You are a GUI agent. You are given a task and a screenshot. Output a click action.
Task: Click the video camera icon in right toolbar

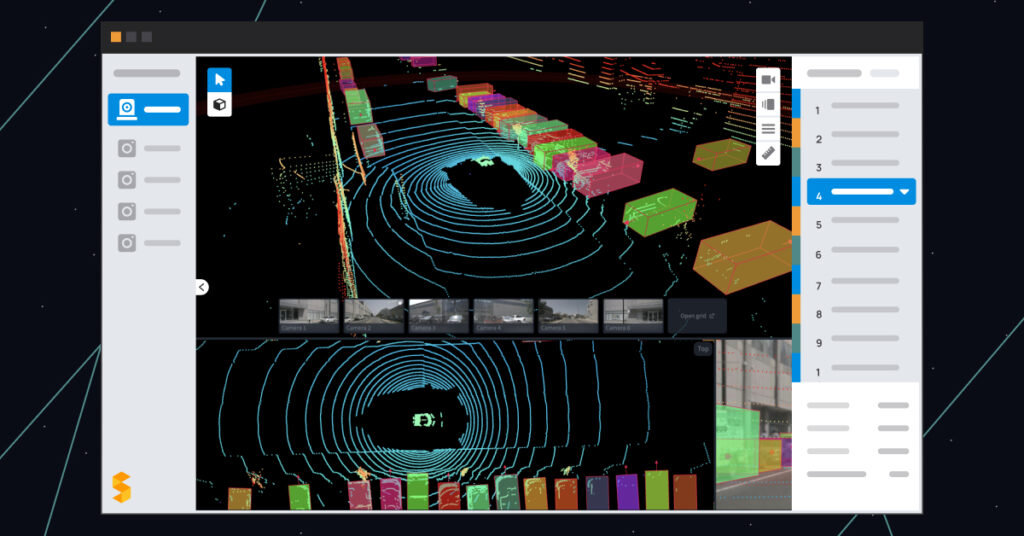coord(768,80)
